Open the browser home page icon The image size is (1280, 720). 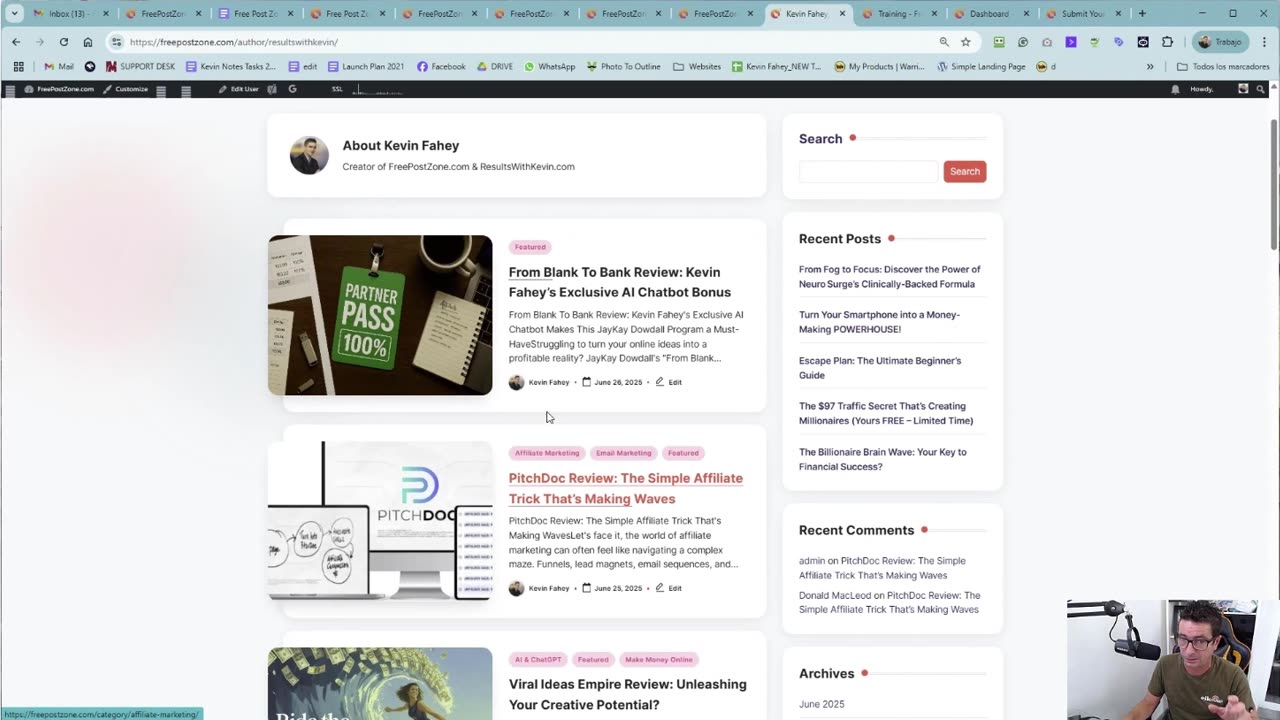pyautogui.click(x=88, y=42)
